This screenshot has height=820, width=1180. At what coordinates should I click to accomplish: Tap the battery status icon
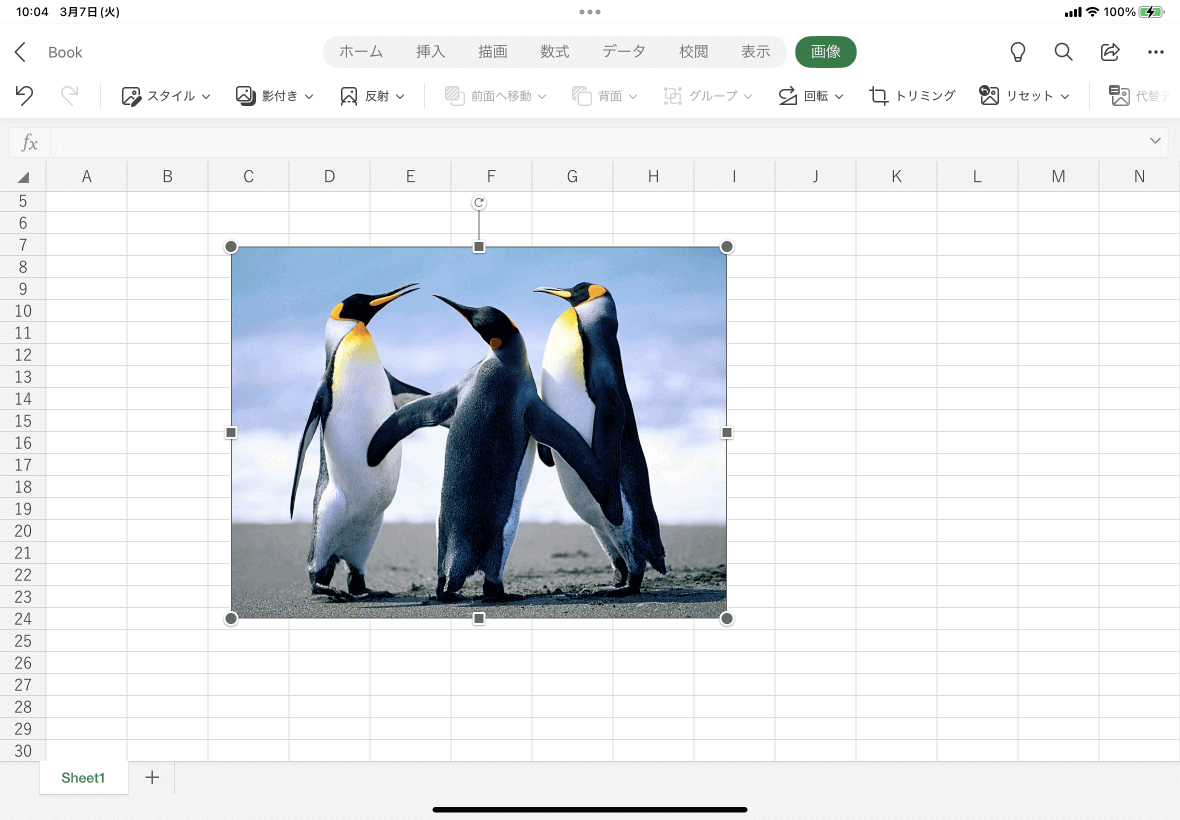1151,12
